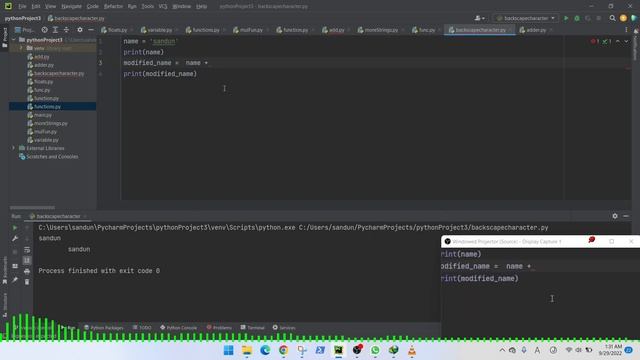The height and width of the screenshot is (360, 640).
Task: Open WhatsApp from taskbar
Action: point(375,350)
